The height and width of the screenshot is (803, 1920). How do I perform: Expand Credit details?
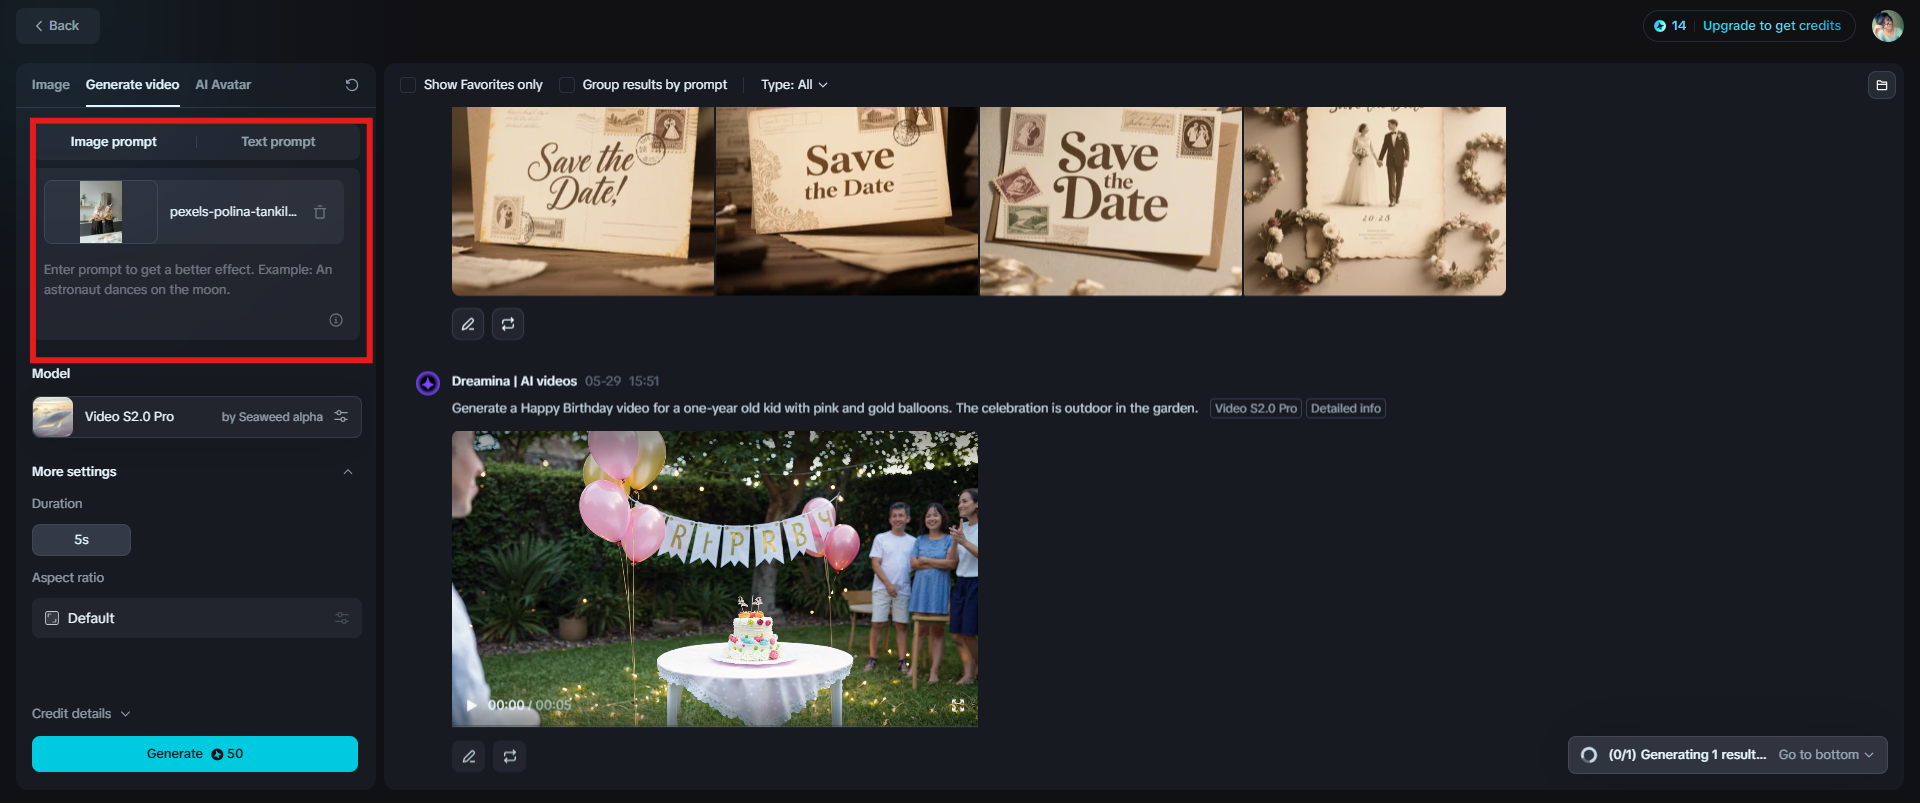coord(81,714)
